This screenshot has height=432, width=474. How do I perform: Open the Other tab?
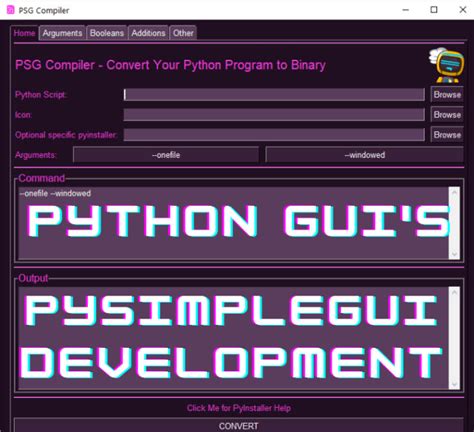[183, 33]
